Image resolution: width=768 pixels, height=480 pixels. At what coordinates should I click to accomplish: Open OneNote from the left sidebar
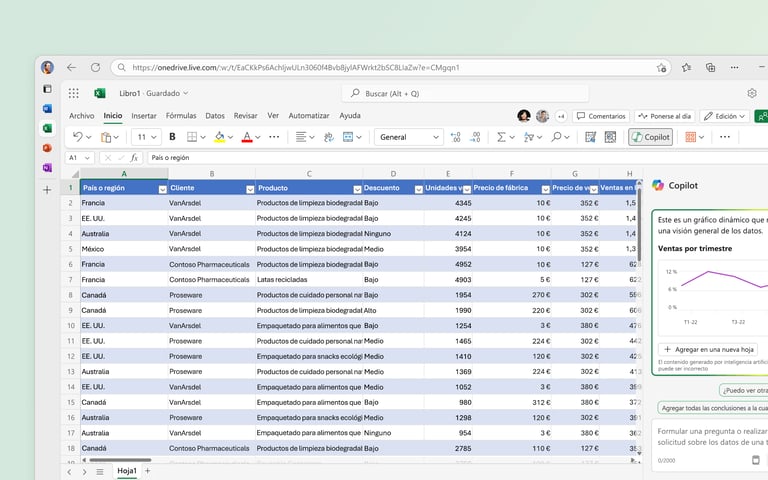(48, 168)
